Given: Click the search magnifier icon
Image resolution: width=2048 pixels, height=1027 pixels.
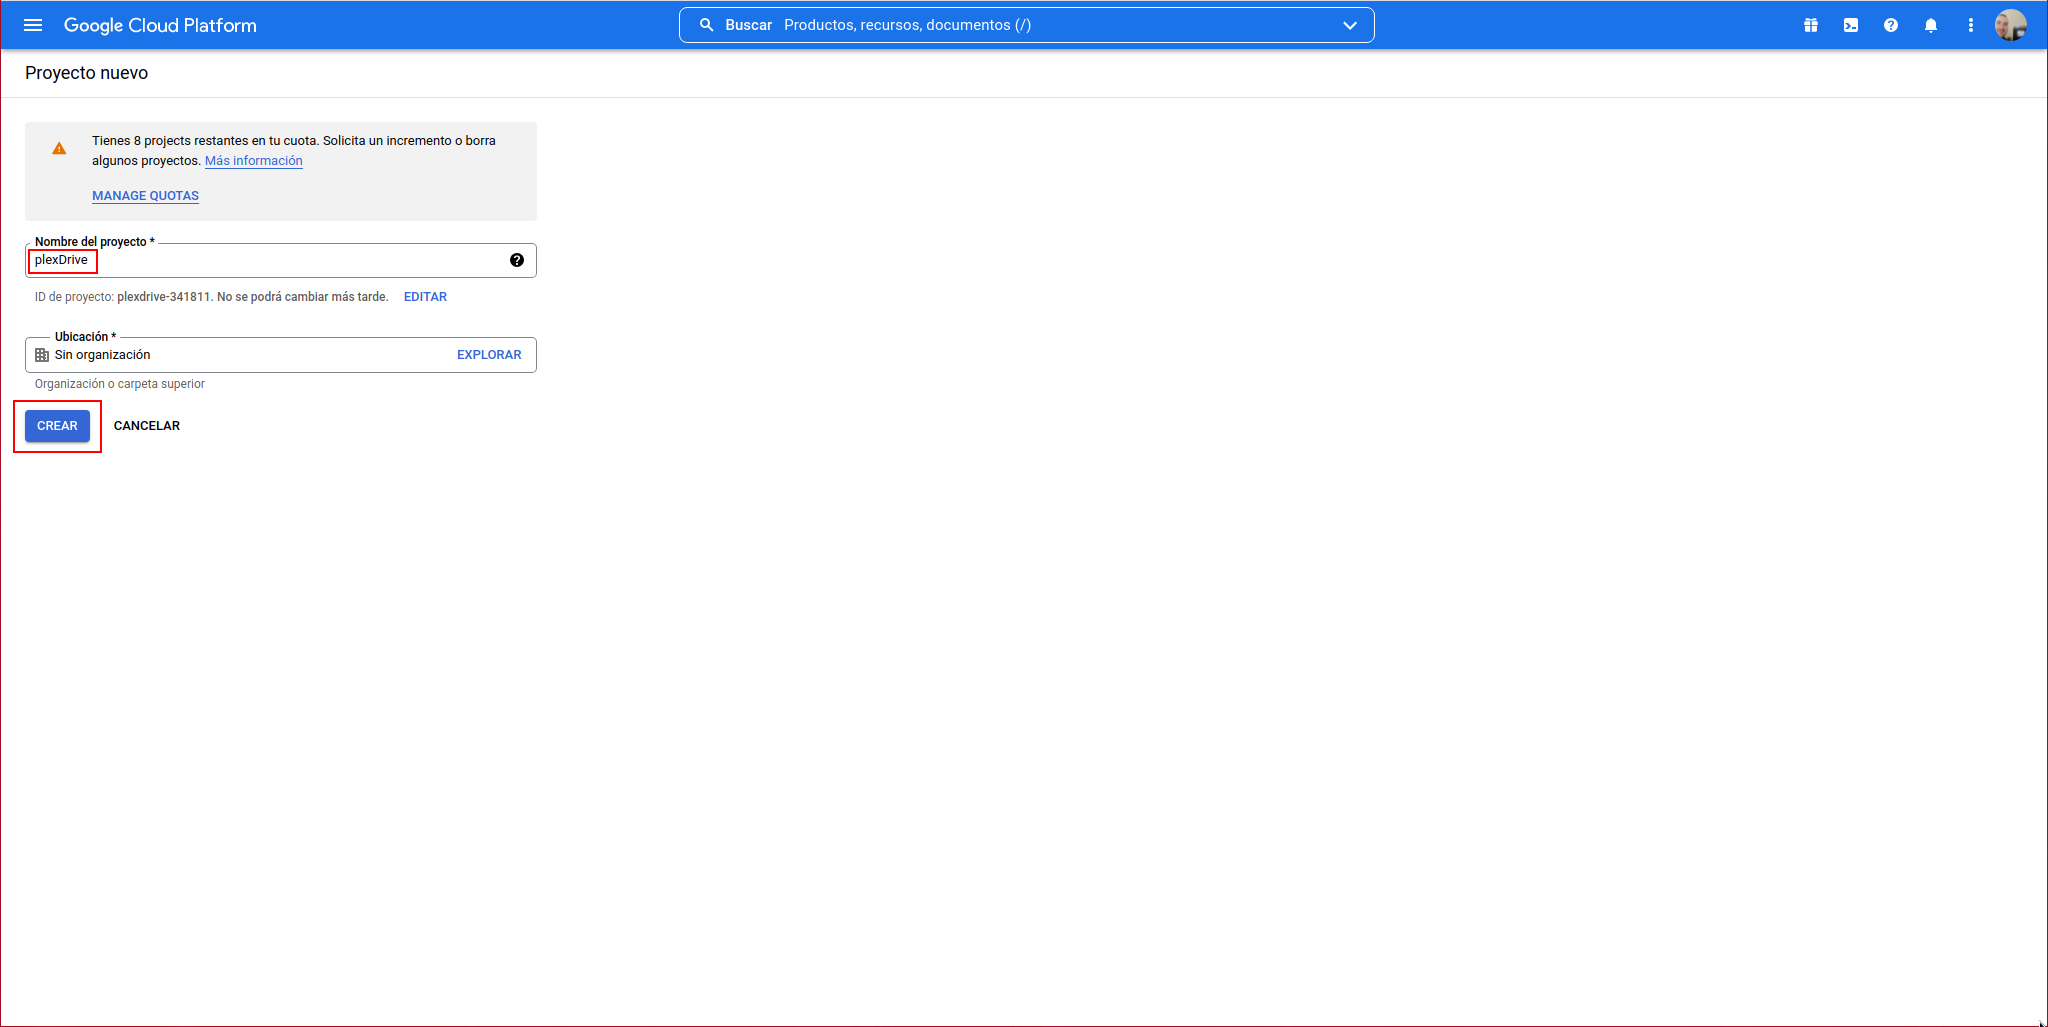Looking at the screenshot, I should point(706,25).
